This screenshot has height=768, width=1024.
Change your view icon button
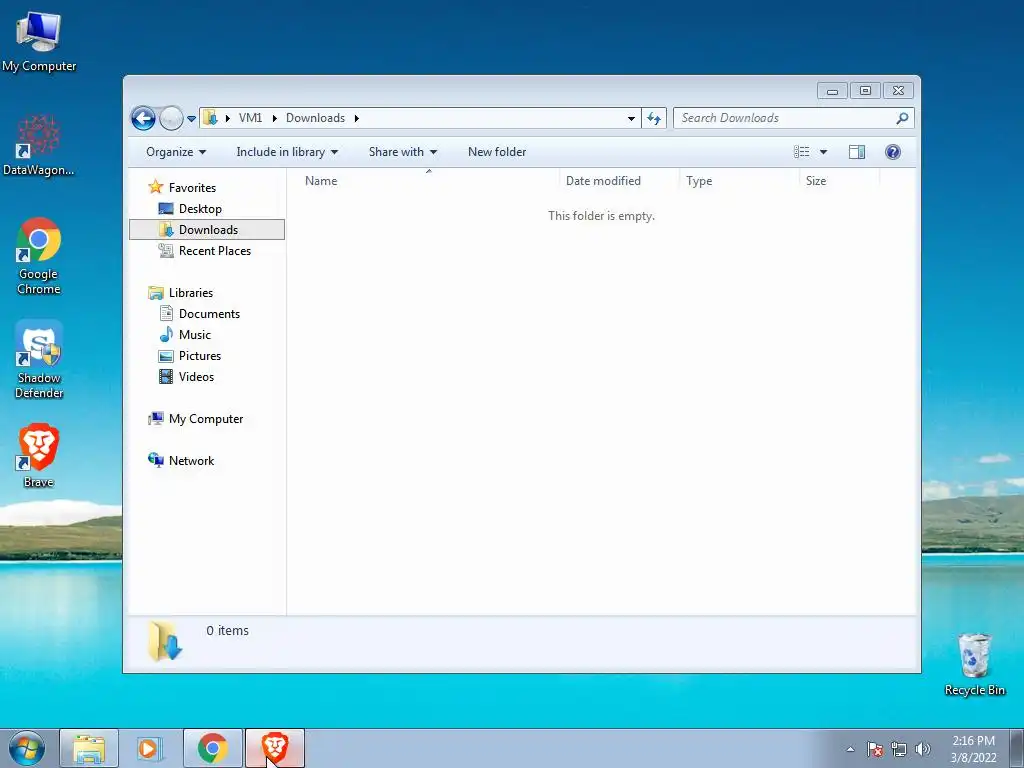coord(802,152)
